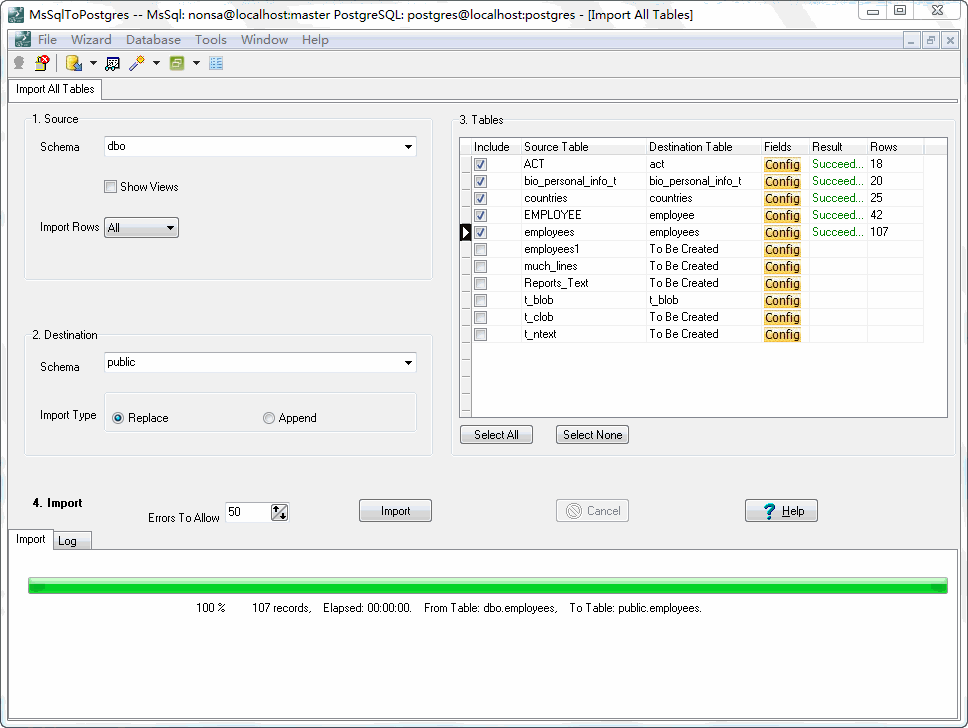This screenshot has width=968, height=728.
Task: Click the application icon in menu bar
Action: click(x=23, y=40)
